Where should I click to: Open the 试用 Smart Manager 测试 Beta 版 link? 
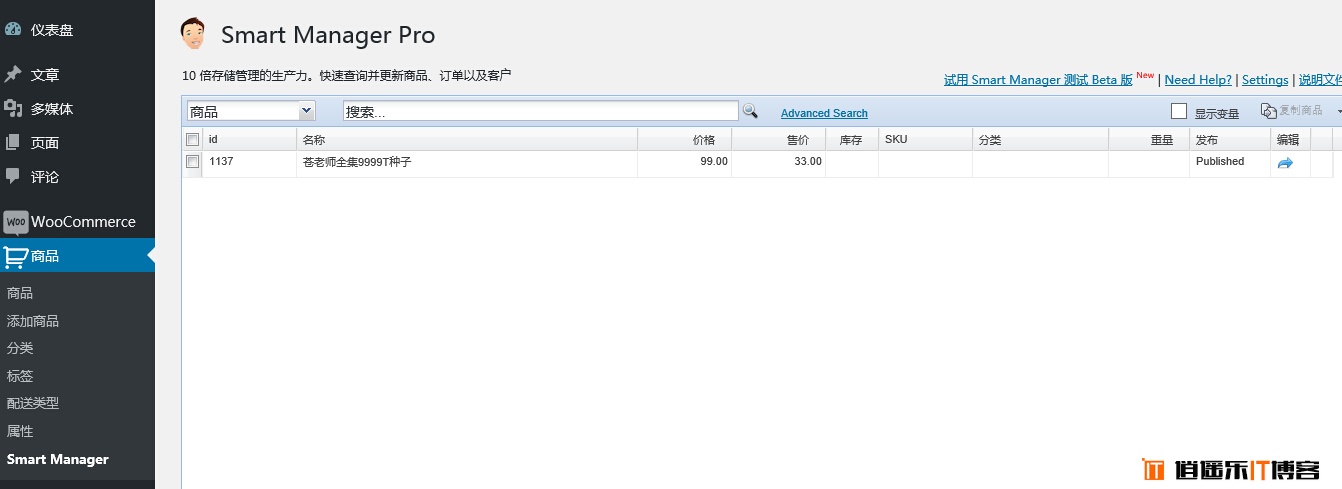pyautogui.click(x=1038, y=80)
